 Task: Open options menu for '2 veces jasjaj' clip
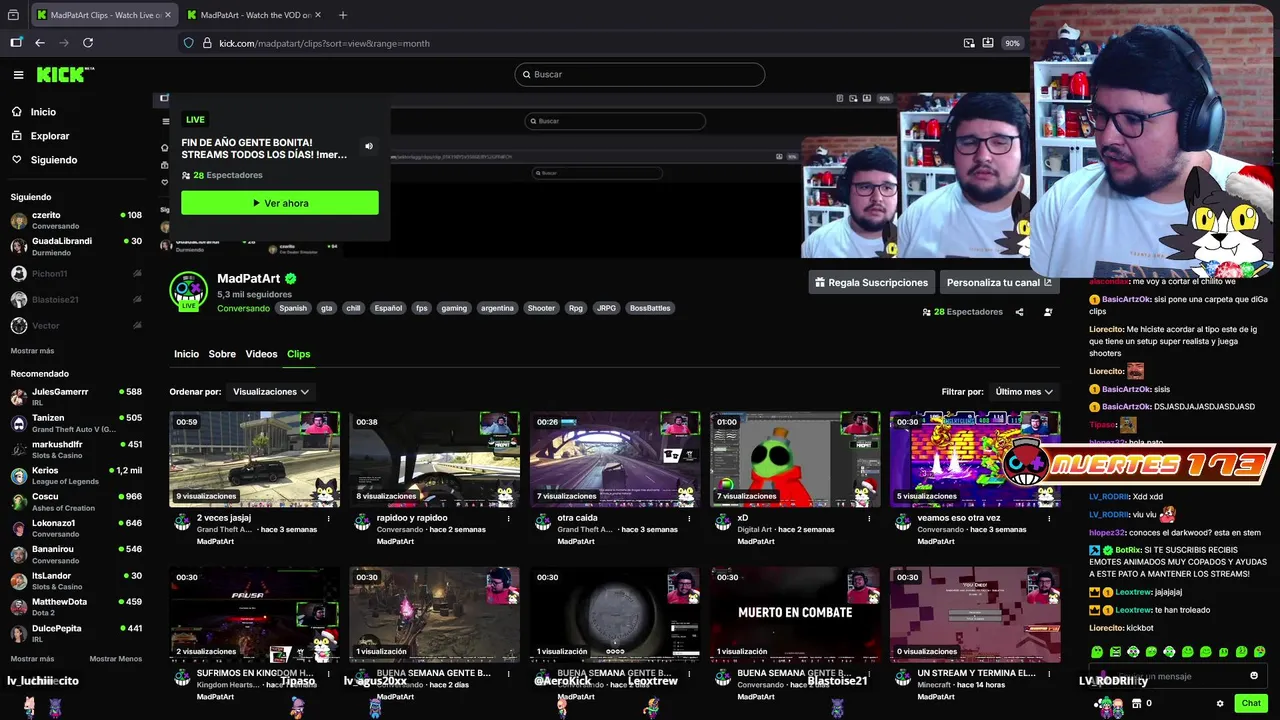click(x=328, y=518)
